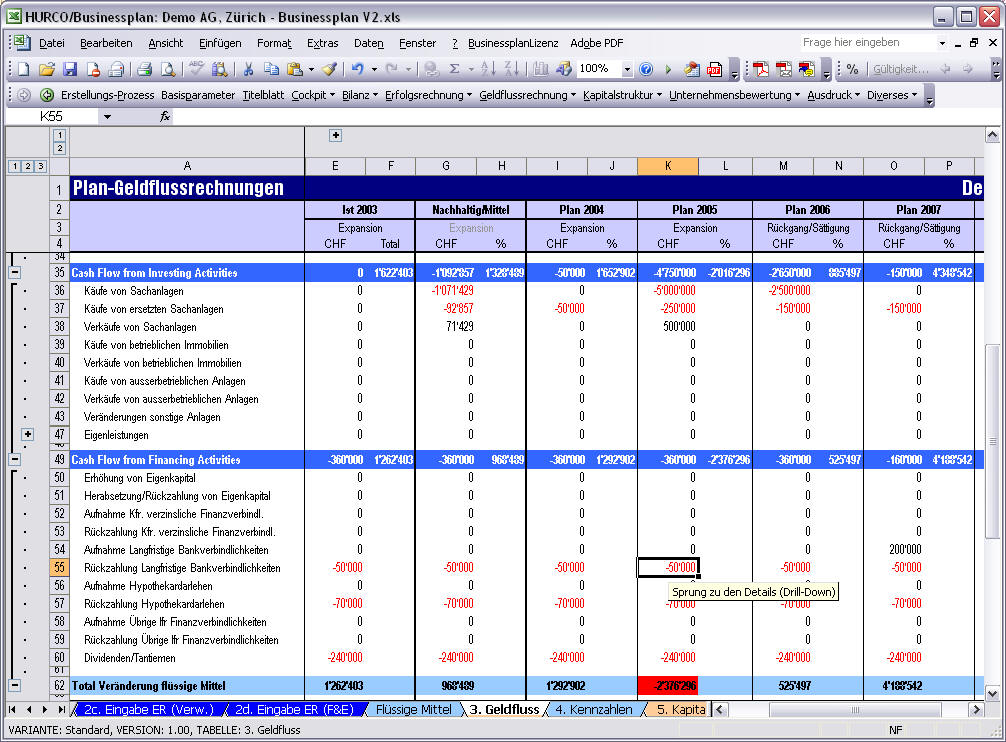Show column outline level 2
This screenshot has width=1006, height=742.
tap(59, 148)
